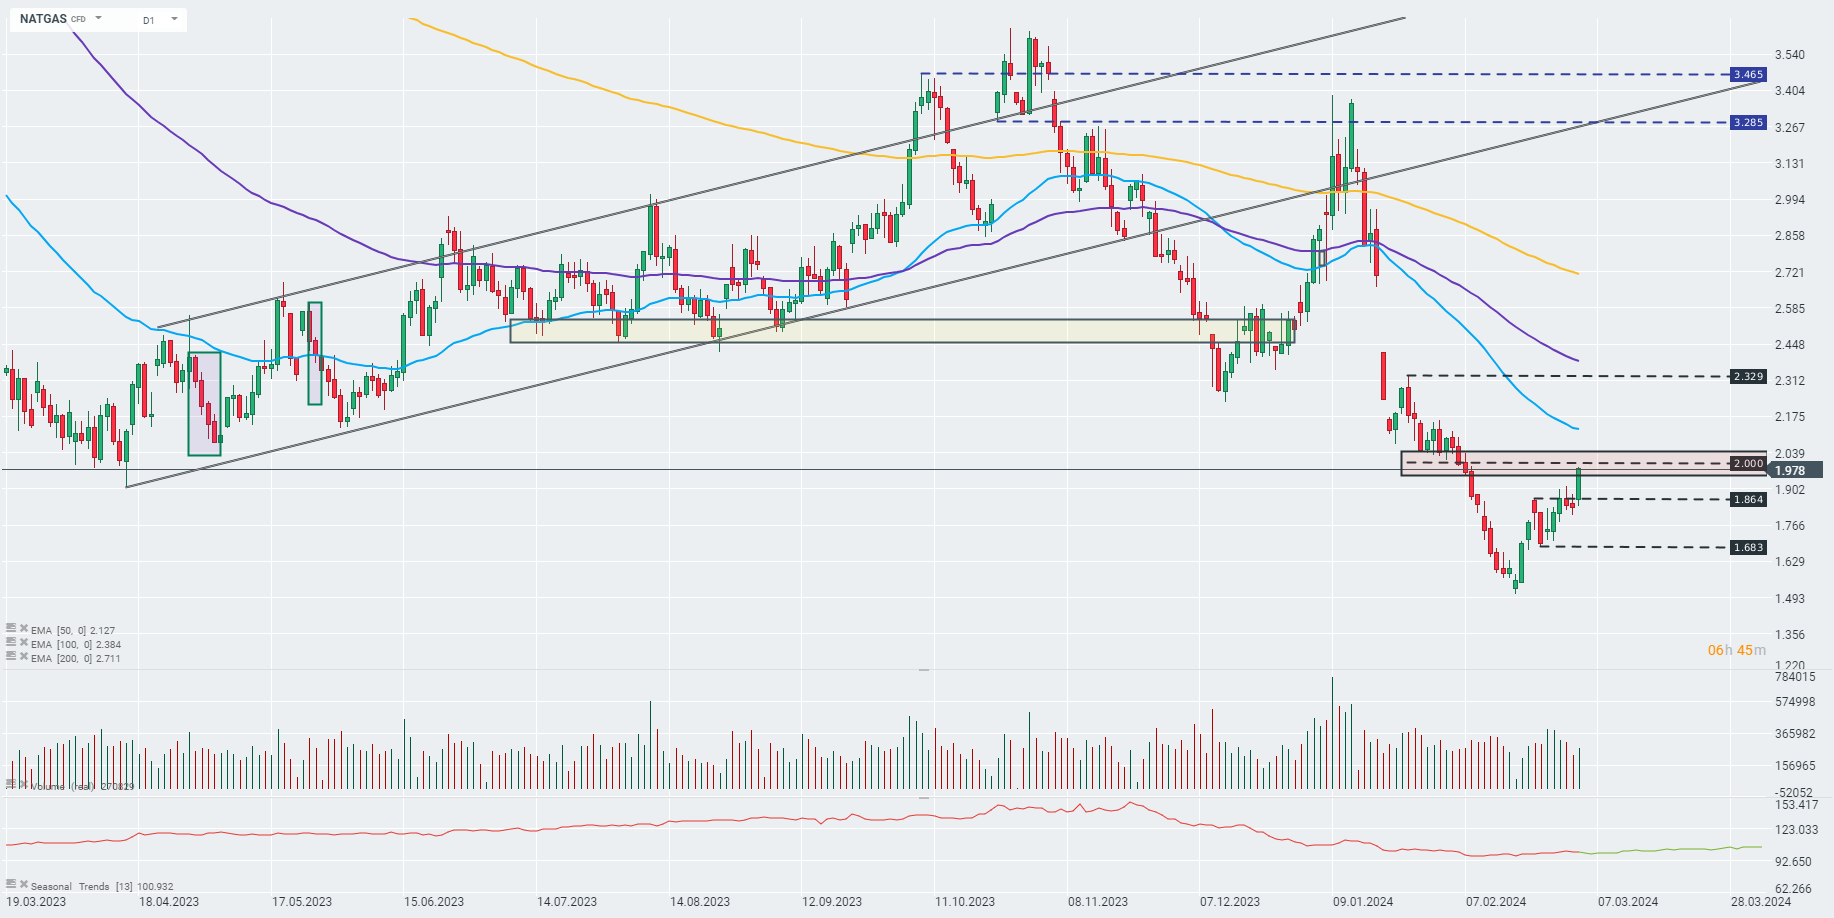Viewport: 1834px width, 918px height.
Task: Select the 2.329 level price label
Action: click(x=1748, y=377)
